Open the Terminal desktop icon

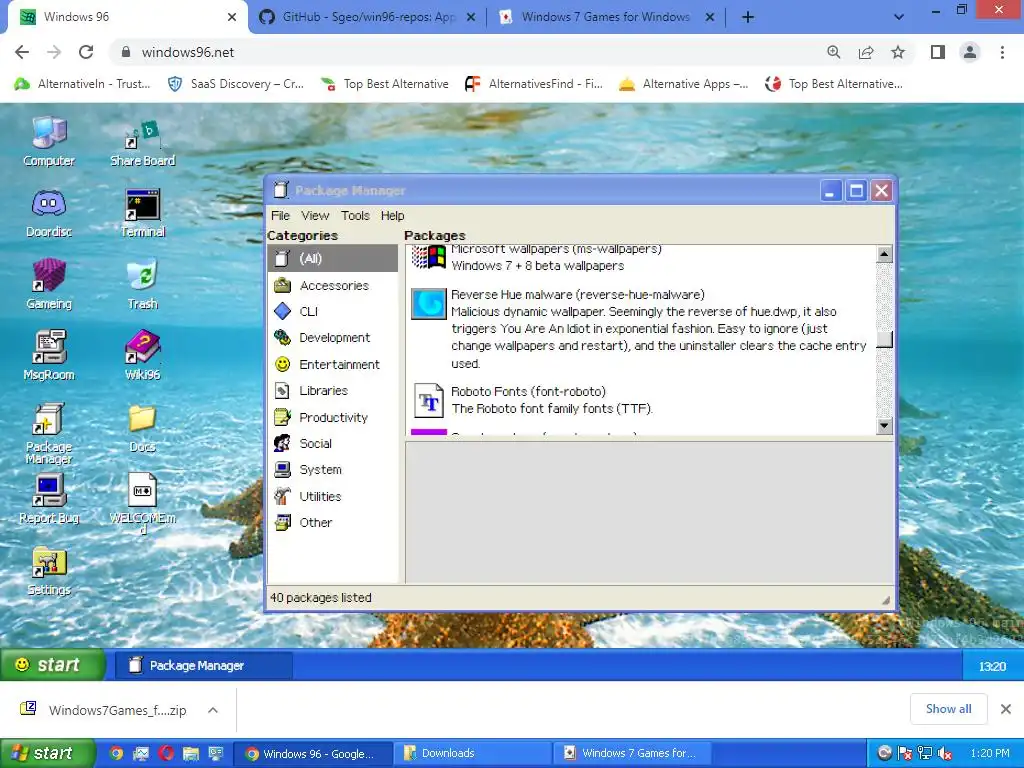click(142, 213)
